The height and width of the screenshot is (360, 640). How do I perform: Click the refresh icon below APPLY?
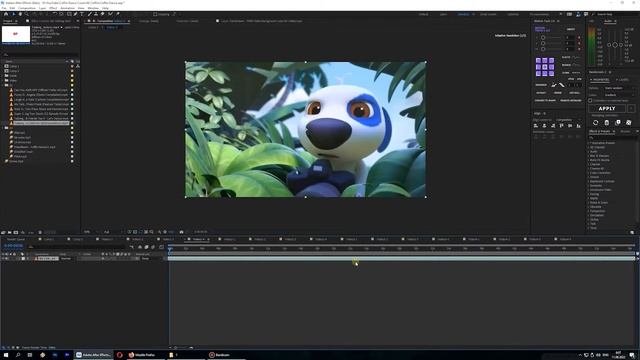pos(596,122)
